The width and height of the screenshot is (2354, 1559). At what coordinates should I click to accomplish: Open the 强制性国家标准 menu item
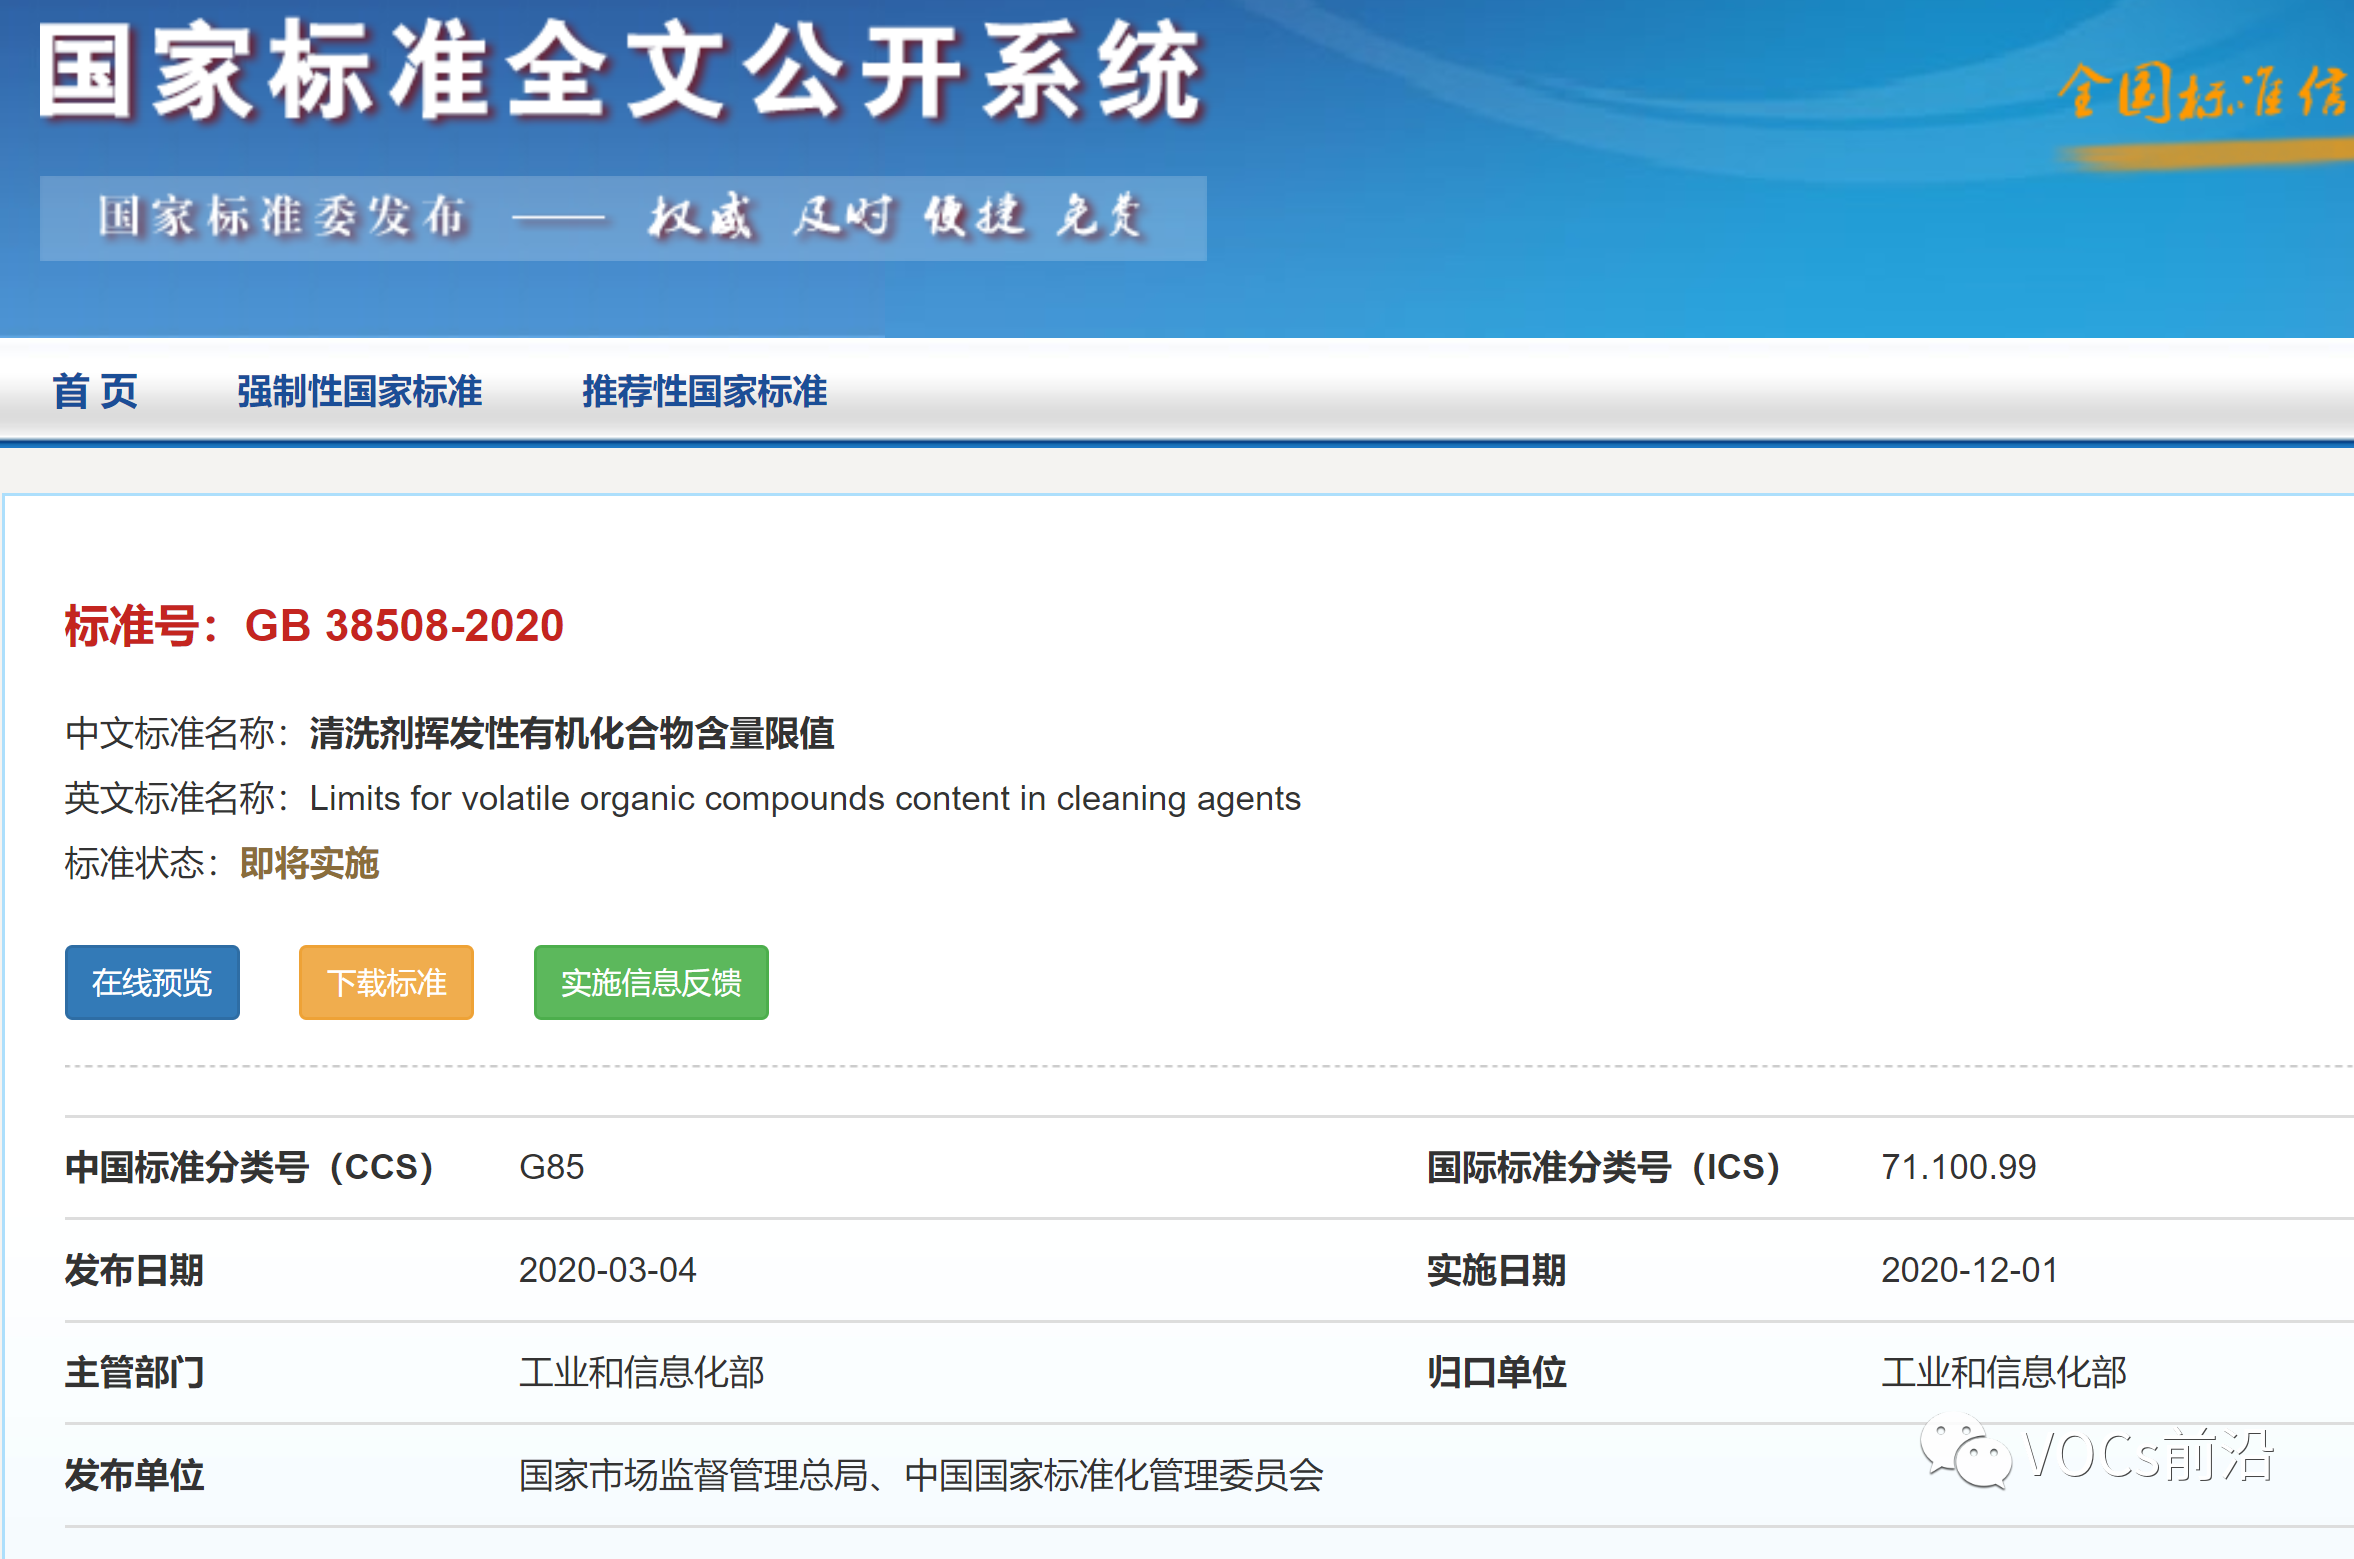tap(359, 391)
